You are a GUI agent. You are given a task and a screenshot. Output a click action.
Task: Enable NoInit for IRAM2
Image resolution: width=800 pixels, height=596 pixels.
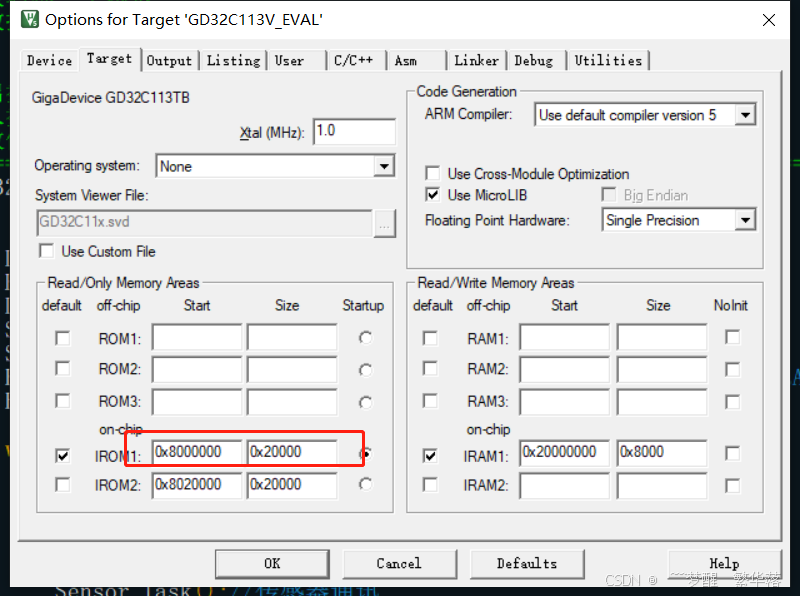coord(733,486)
